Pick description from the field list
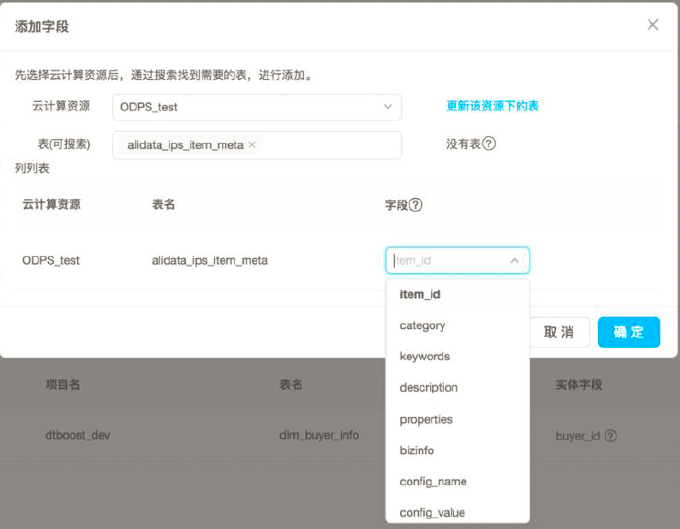Image resolution: width=680 pixels, height=529 pixels. tap(457, 388)
